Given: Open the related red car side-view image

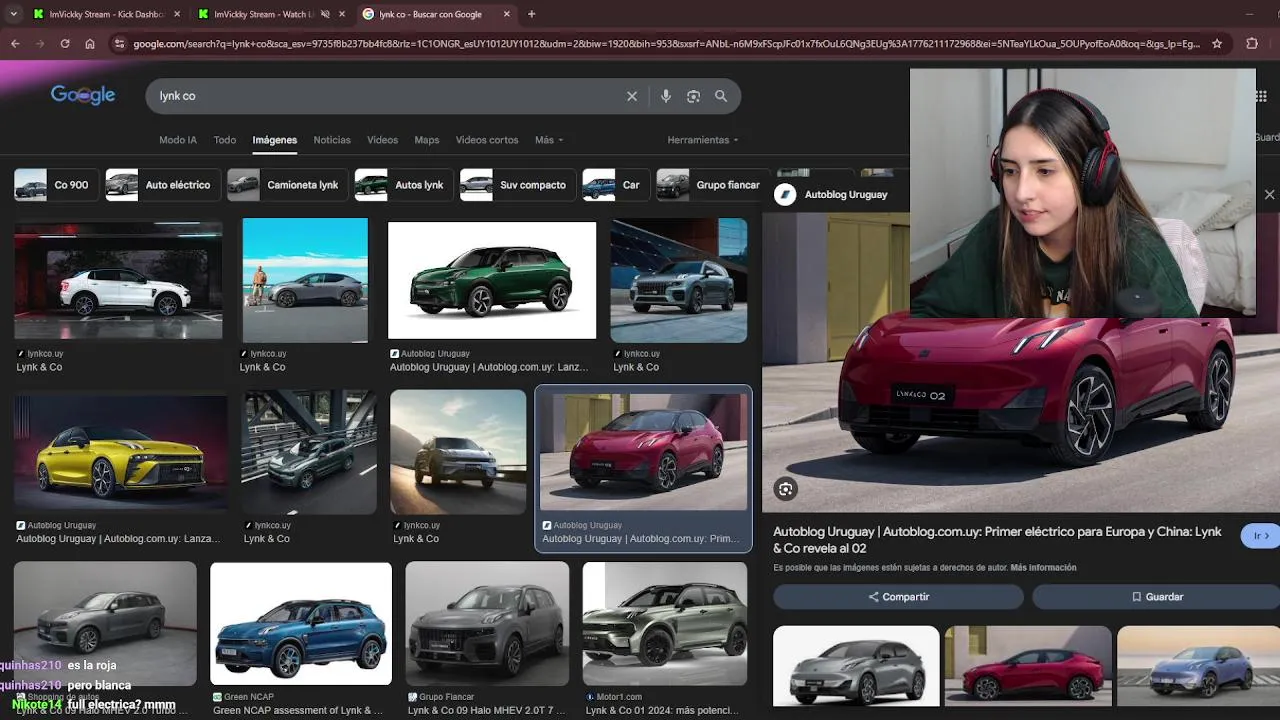Looking at the screenshot, I should tap(1028, 666).
